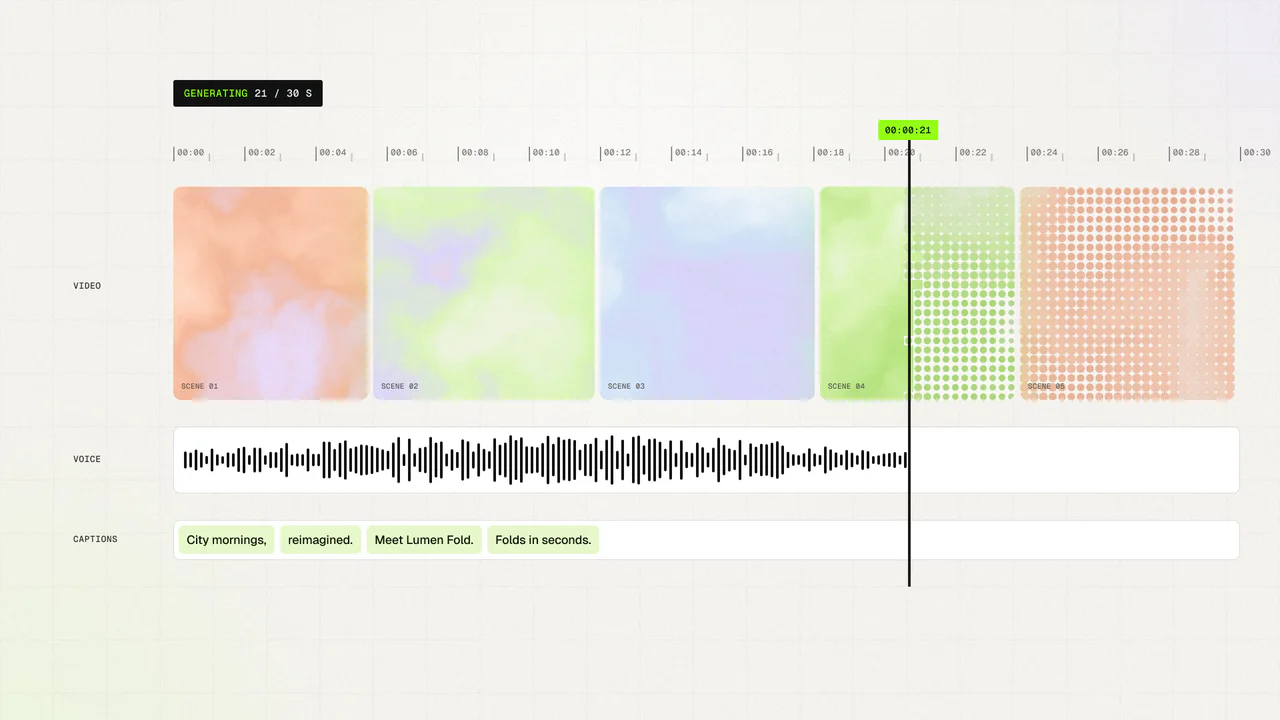Jump to the 00:02 ruler mark
The height and width of the screenshot is (720, 1280).
tap(262, 153)
